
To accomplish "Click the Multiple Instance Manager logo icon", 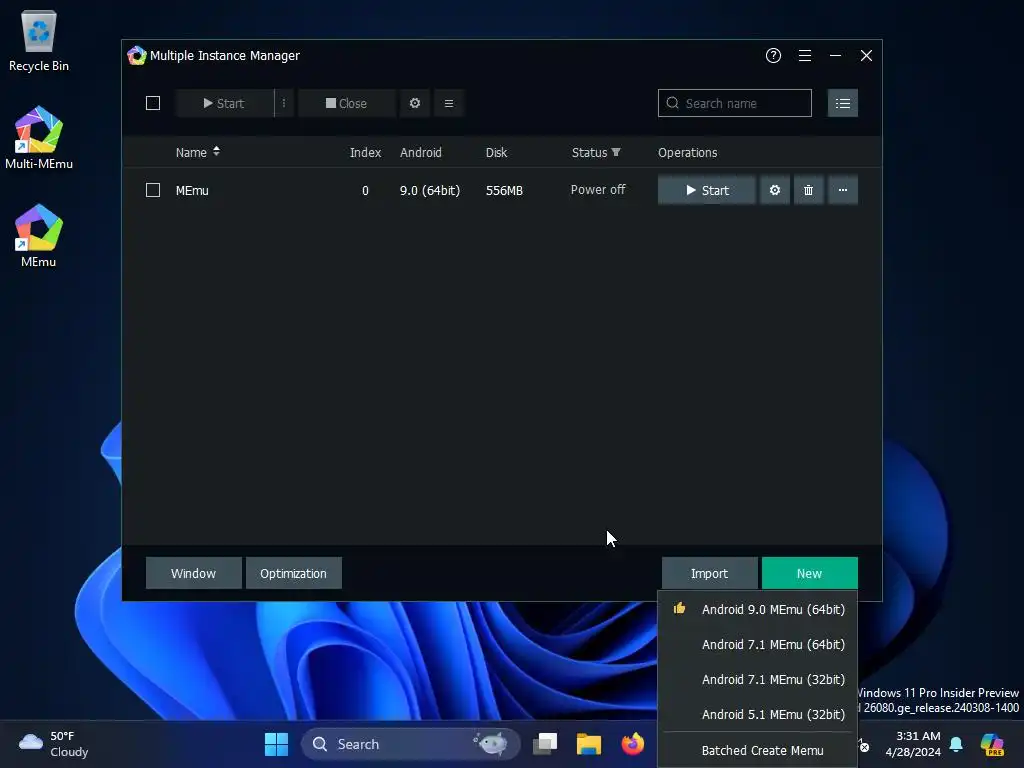I will coord(136,56).
